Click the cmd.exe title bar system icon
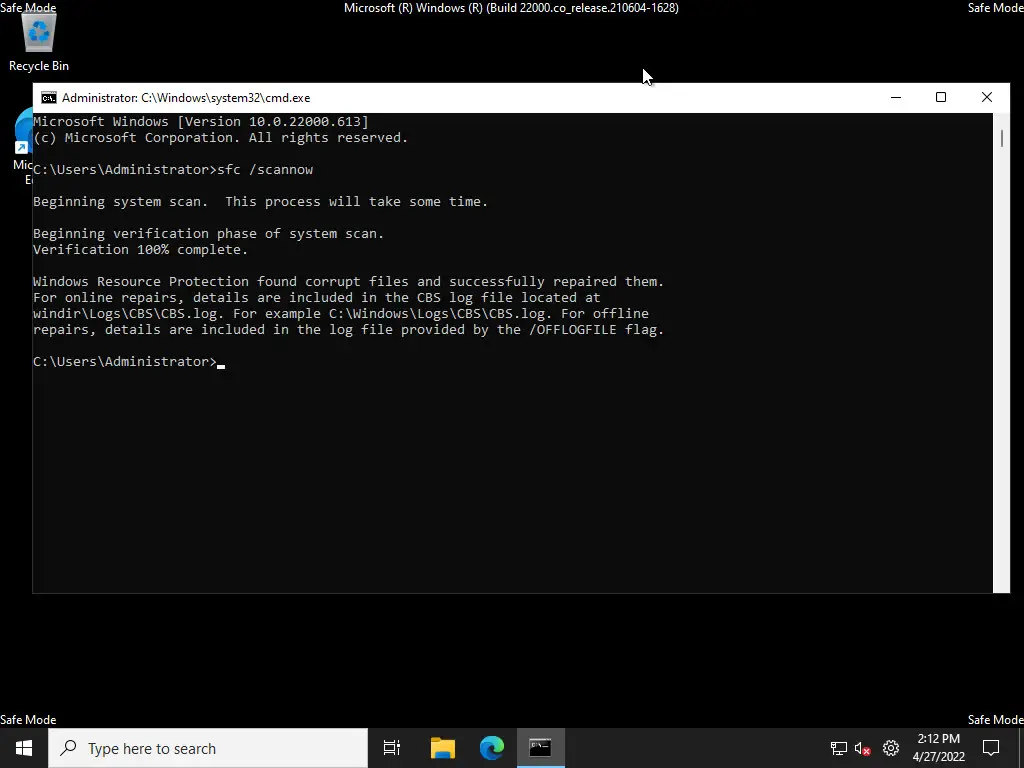 click(48, 98)
